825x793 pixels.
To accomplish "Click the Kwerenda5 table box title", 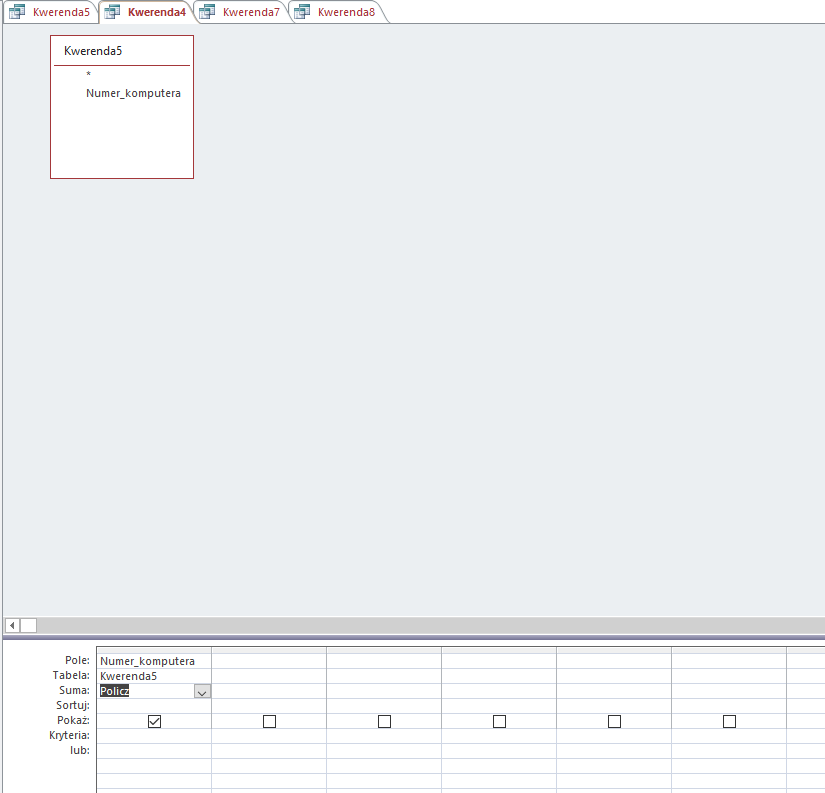I will [93, 51].
